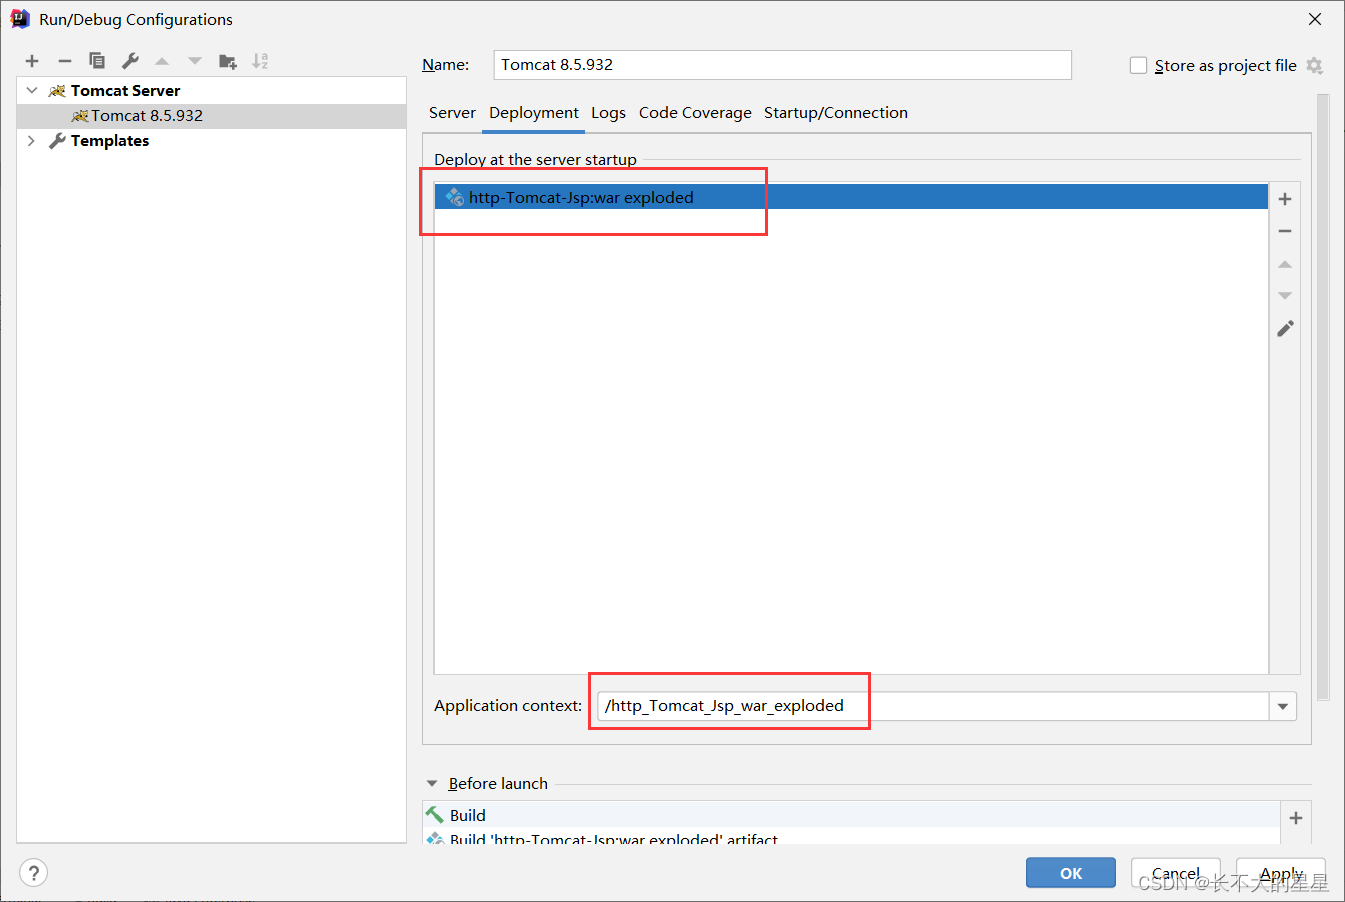This screenshot has height=902, width=1345.
Task: Open edit templates with the wrench icon
Action: (x=130, y=61)
